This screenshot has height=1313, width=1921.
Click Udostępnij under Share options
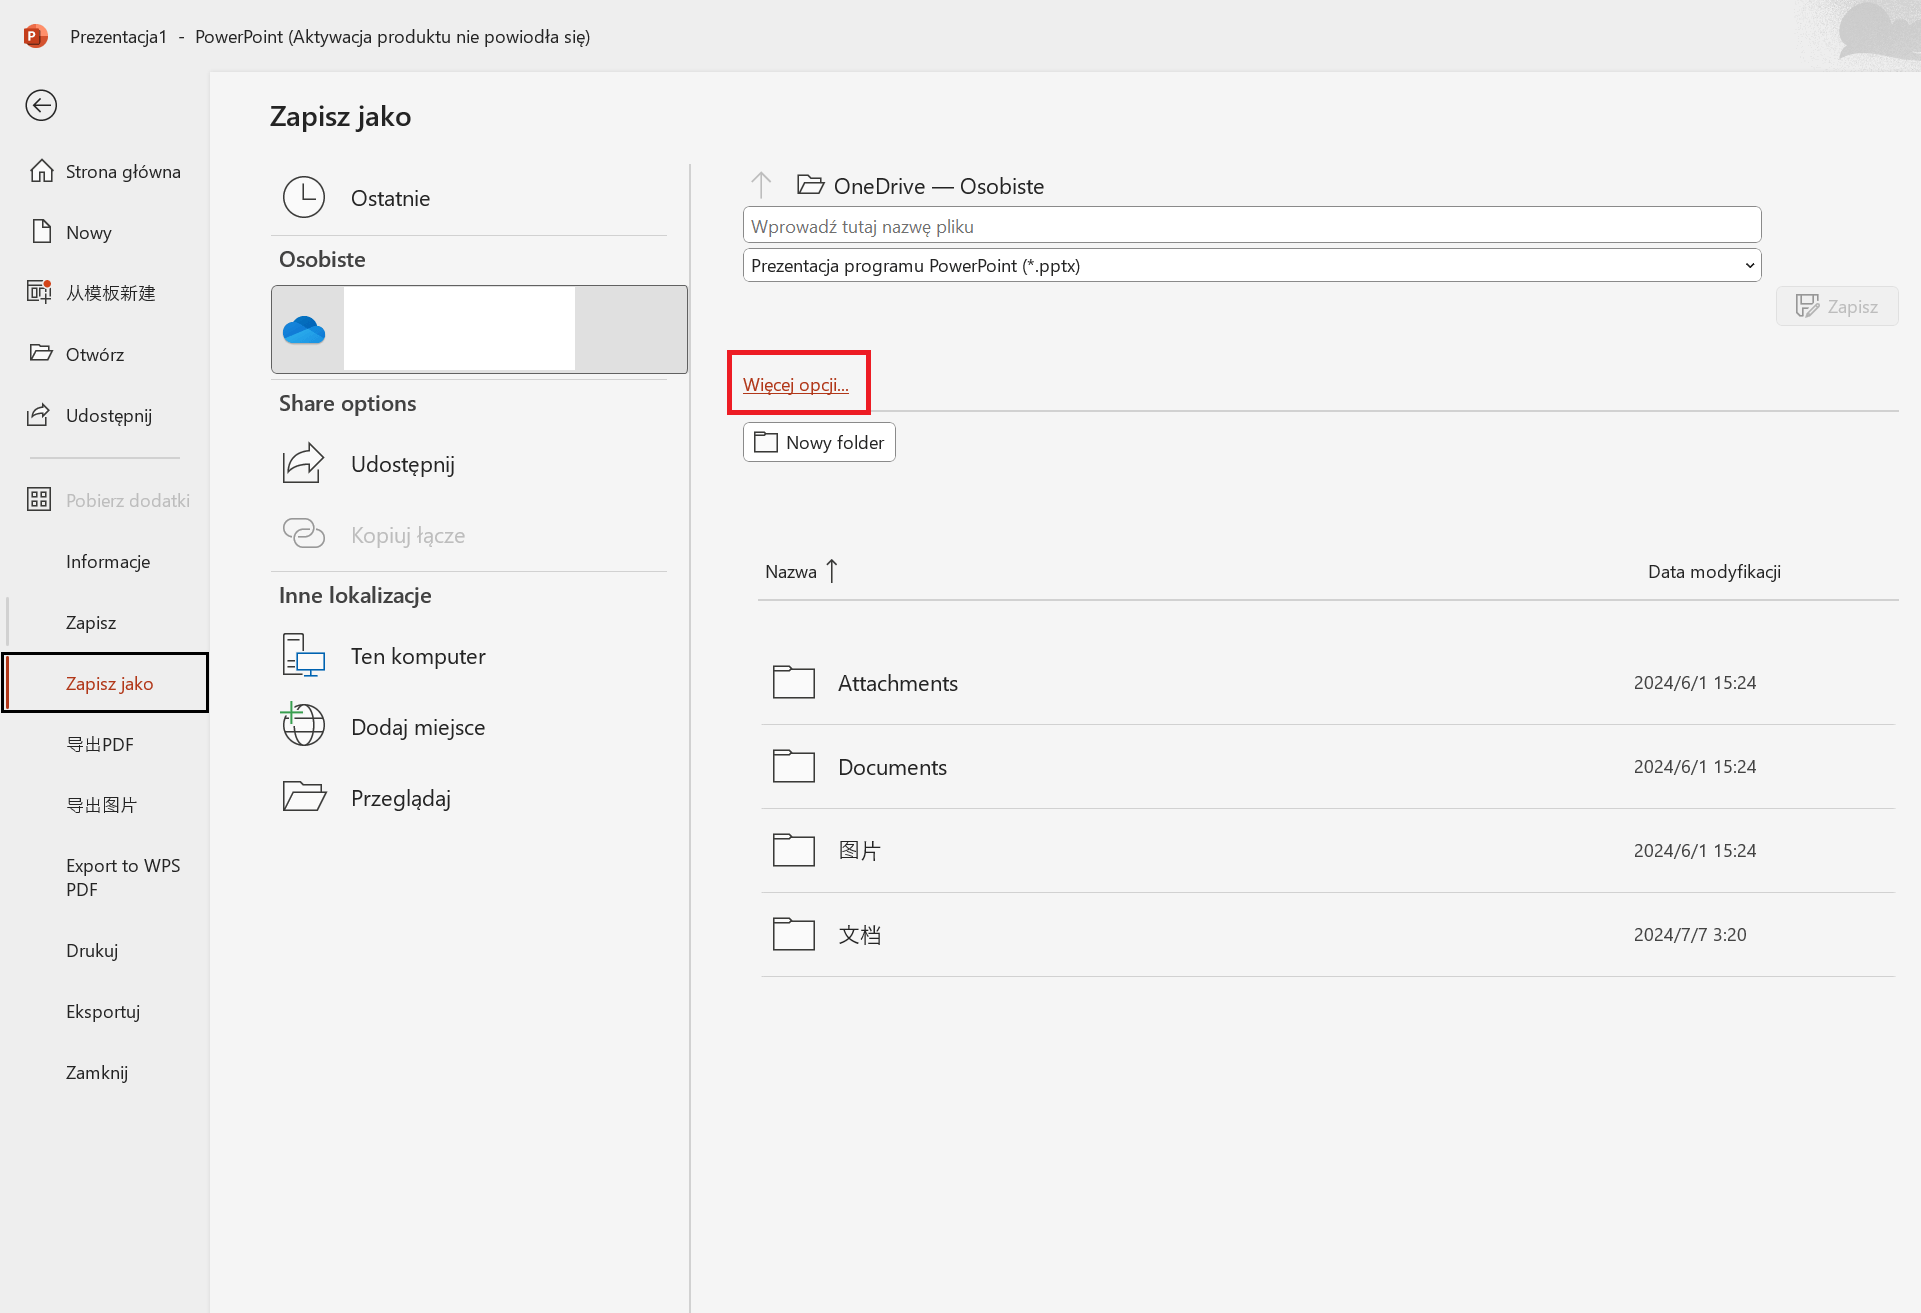tap(402, 464)
